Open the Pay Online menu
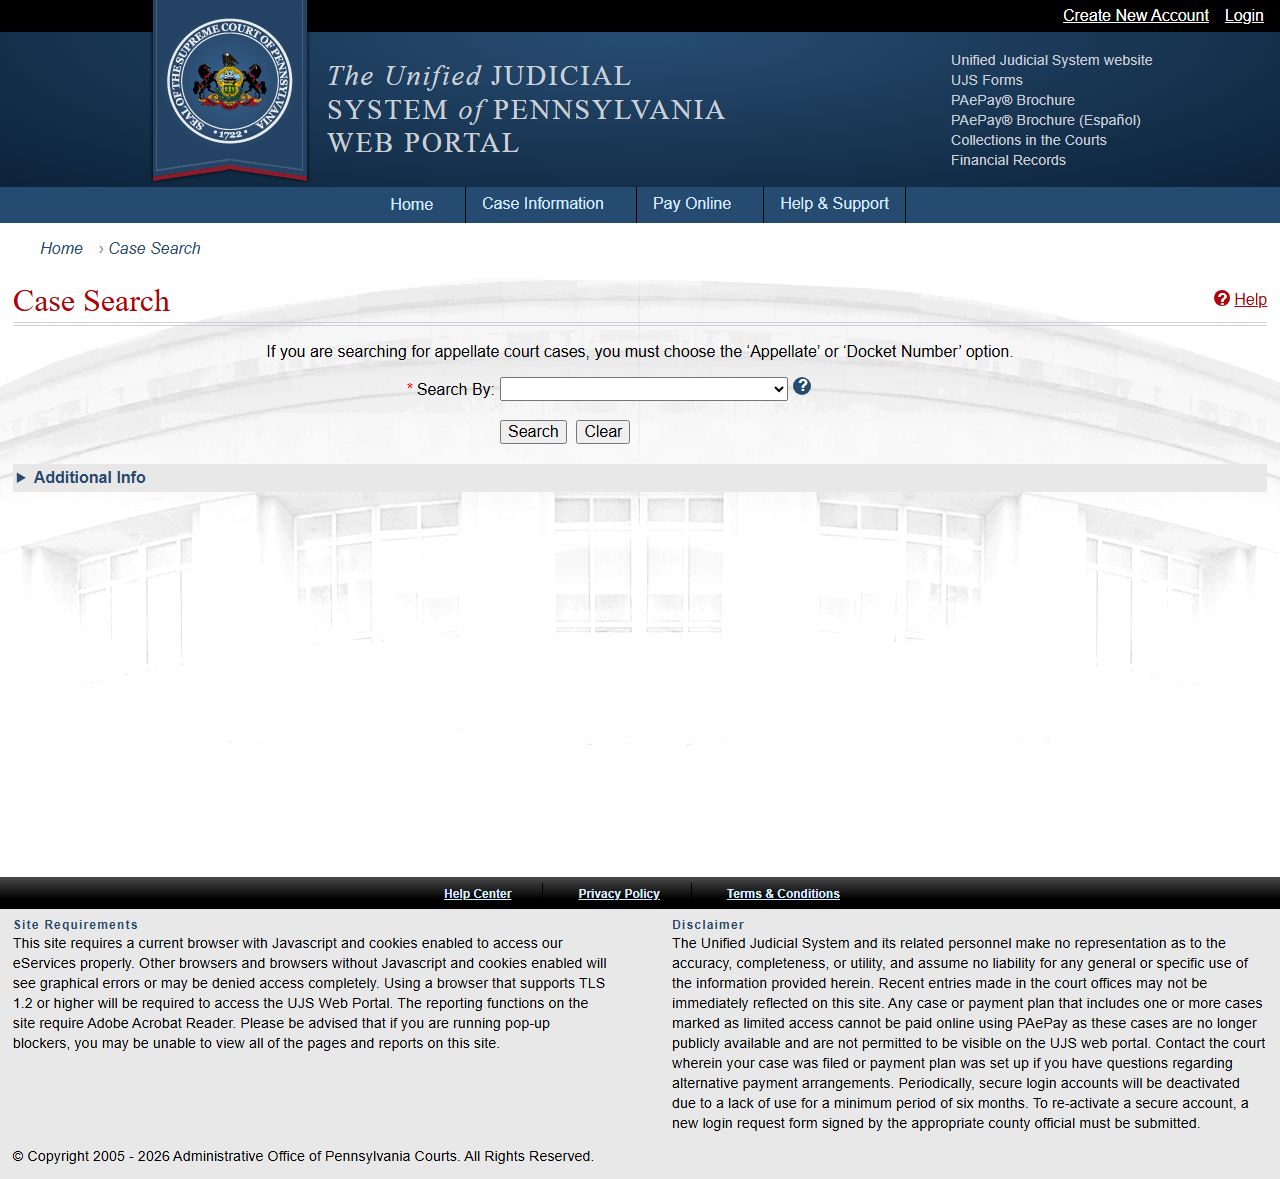This screenshot has height=1179, width=1280. pyautogui.click(x=692, y=204)
